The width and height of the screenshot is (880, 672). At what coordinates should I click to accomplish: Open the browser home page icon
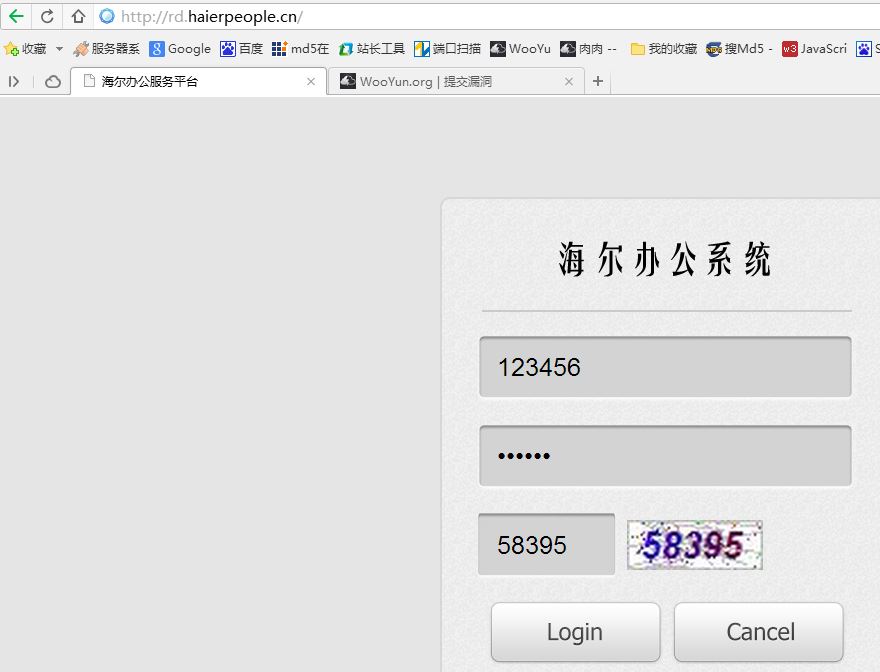(x=78, y=16)
